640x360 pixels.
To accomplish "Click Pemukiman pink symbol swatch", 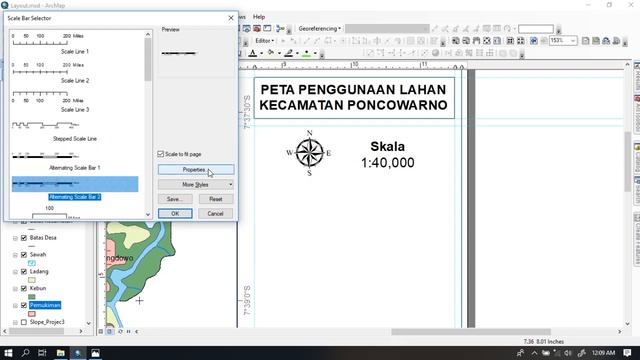I will (x=32, y=313).
